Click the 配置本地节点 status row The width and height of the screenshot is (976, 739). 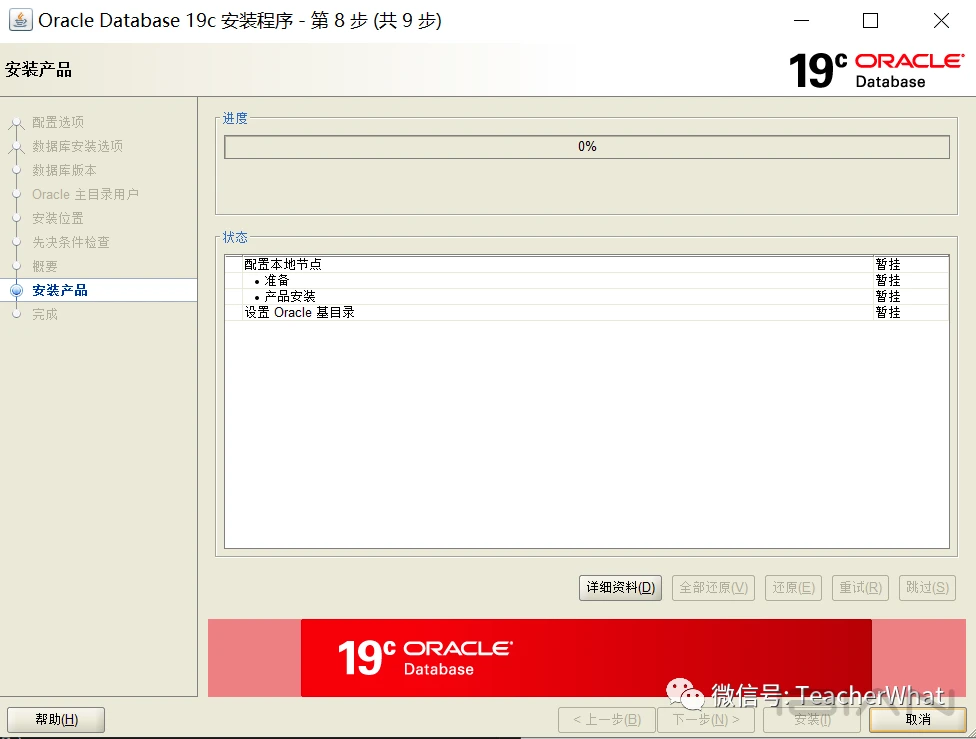(587, 264)
